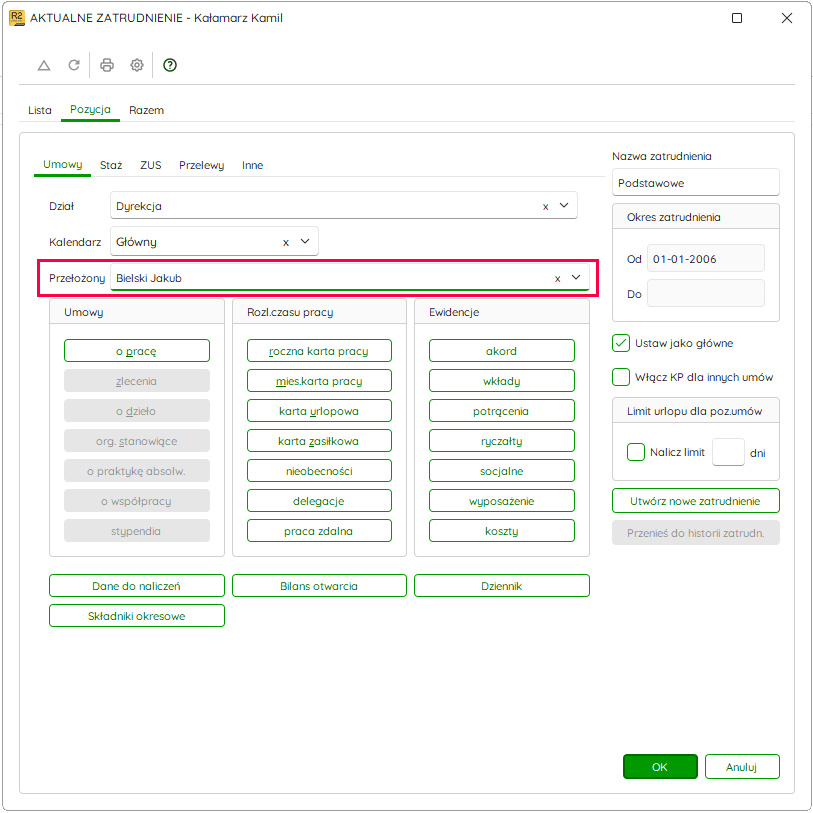Viewport: 813px width, 813px height.
Task: Open the Przelewy sub-tab
Action: click(x=202, y=165)
